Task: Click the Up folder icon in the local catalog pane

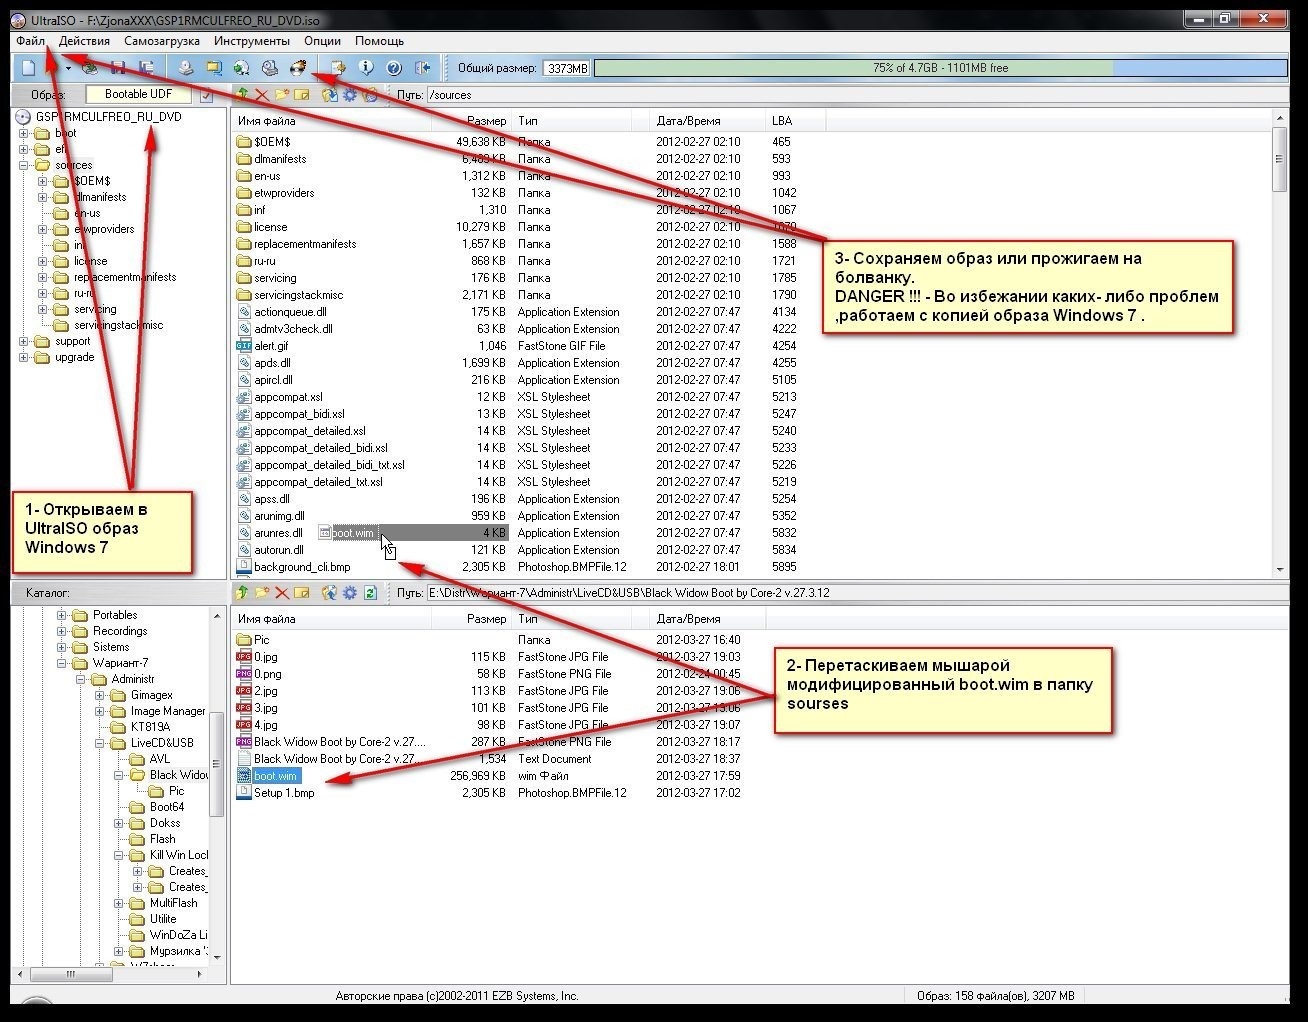Action: (242, 592)
